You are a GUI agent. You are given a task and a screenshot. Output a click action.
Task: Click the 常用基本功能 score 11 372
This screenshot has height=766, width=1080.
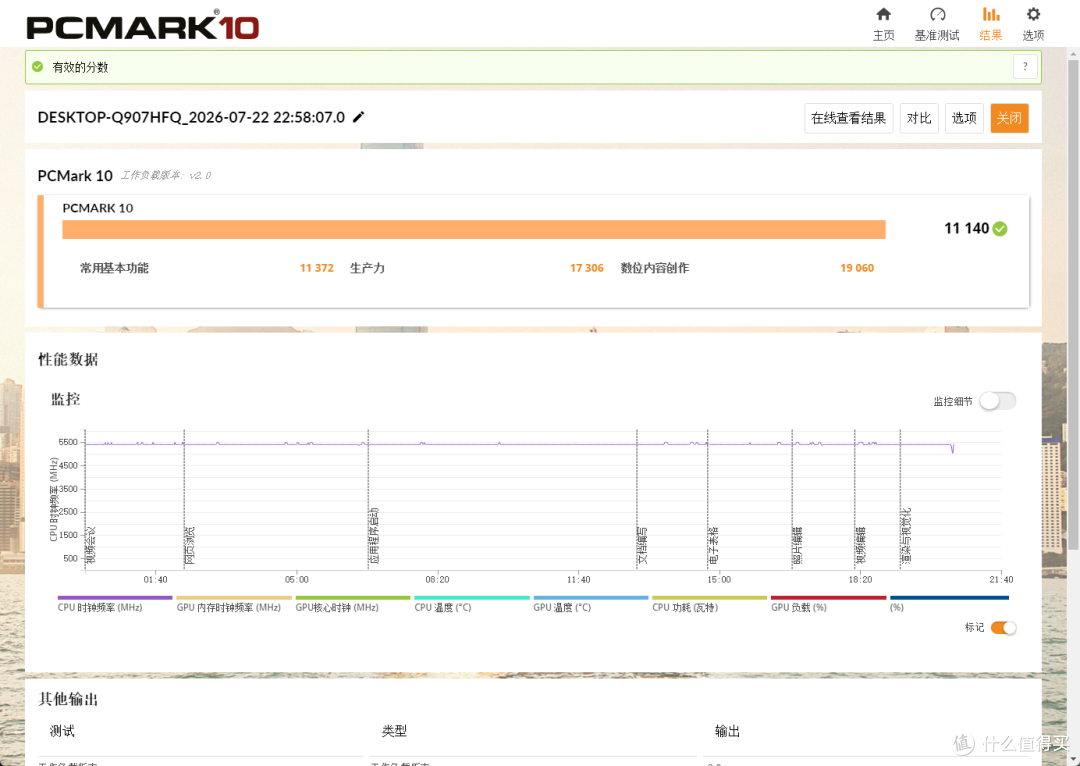317,268
